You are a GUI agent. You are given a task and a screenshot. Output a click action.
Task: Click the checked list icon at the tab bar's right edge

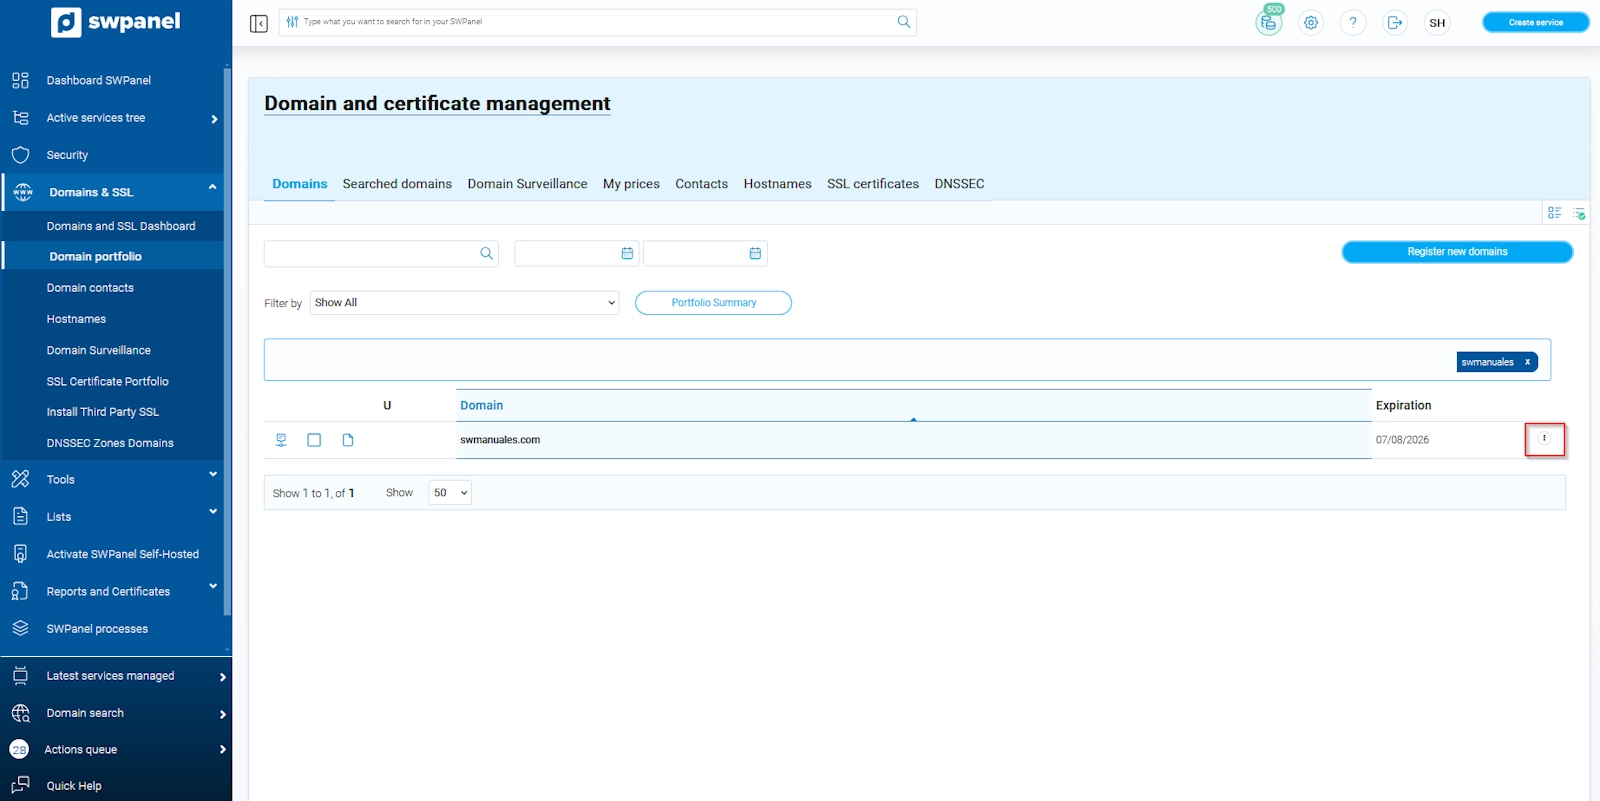tap(1579, 213)
